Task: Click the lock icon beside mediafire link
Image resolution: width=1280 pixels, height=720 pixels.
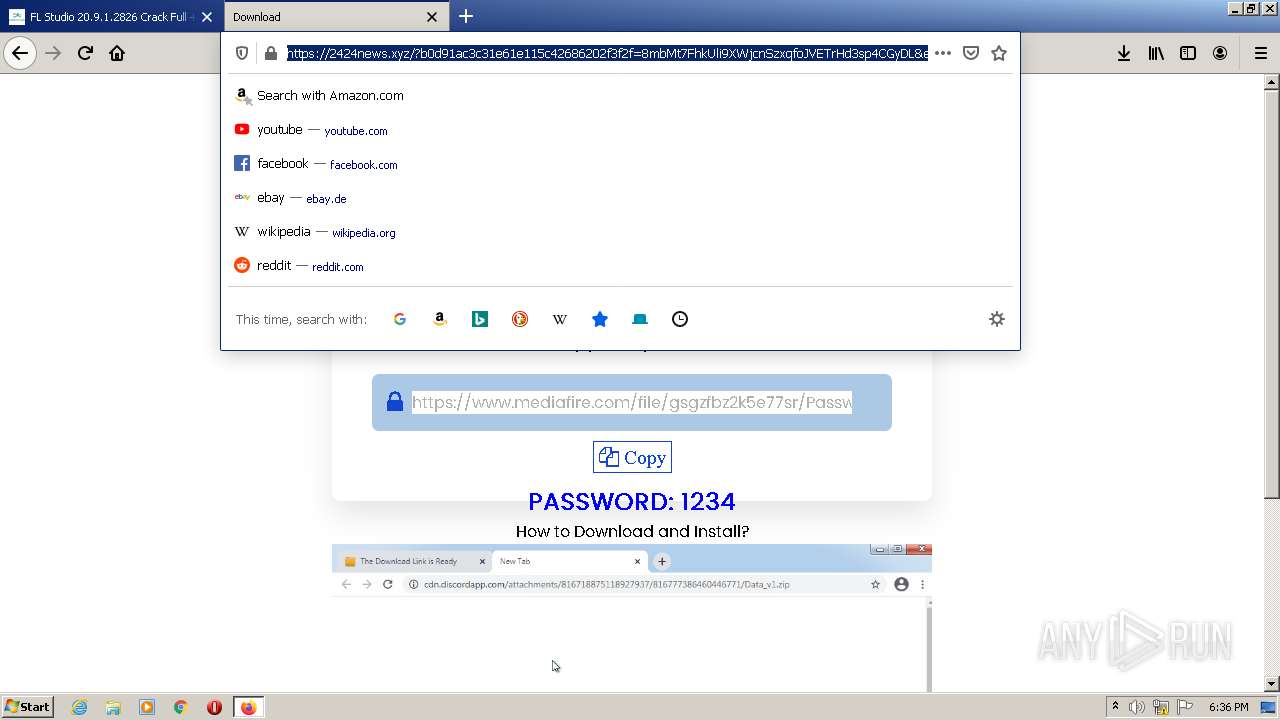Action: tap(395, 402)
